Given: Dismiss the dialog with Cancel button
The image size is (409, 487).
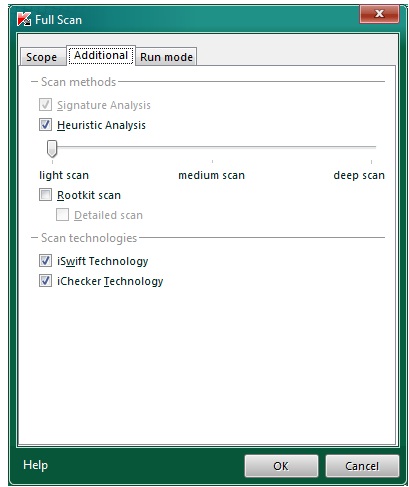Looking at the screenshot, I should tap(362, 466).
